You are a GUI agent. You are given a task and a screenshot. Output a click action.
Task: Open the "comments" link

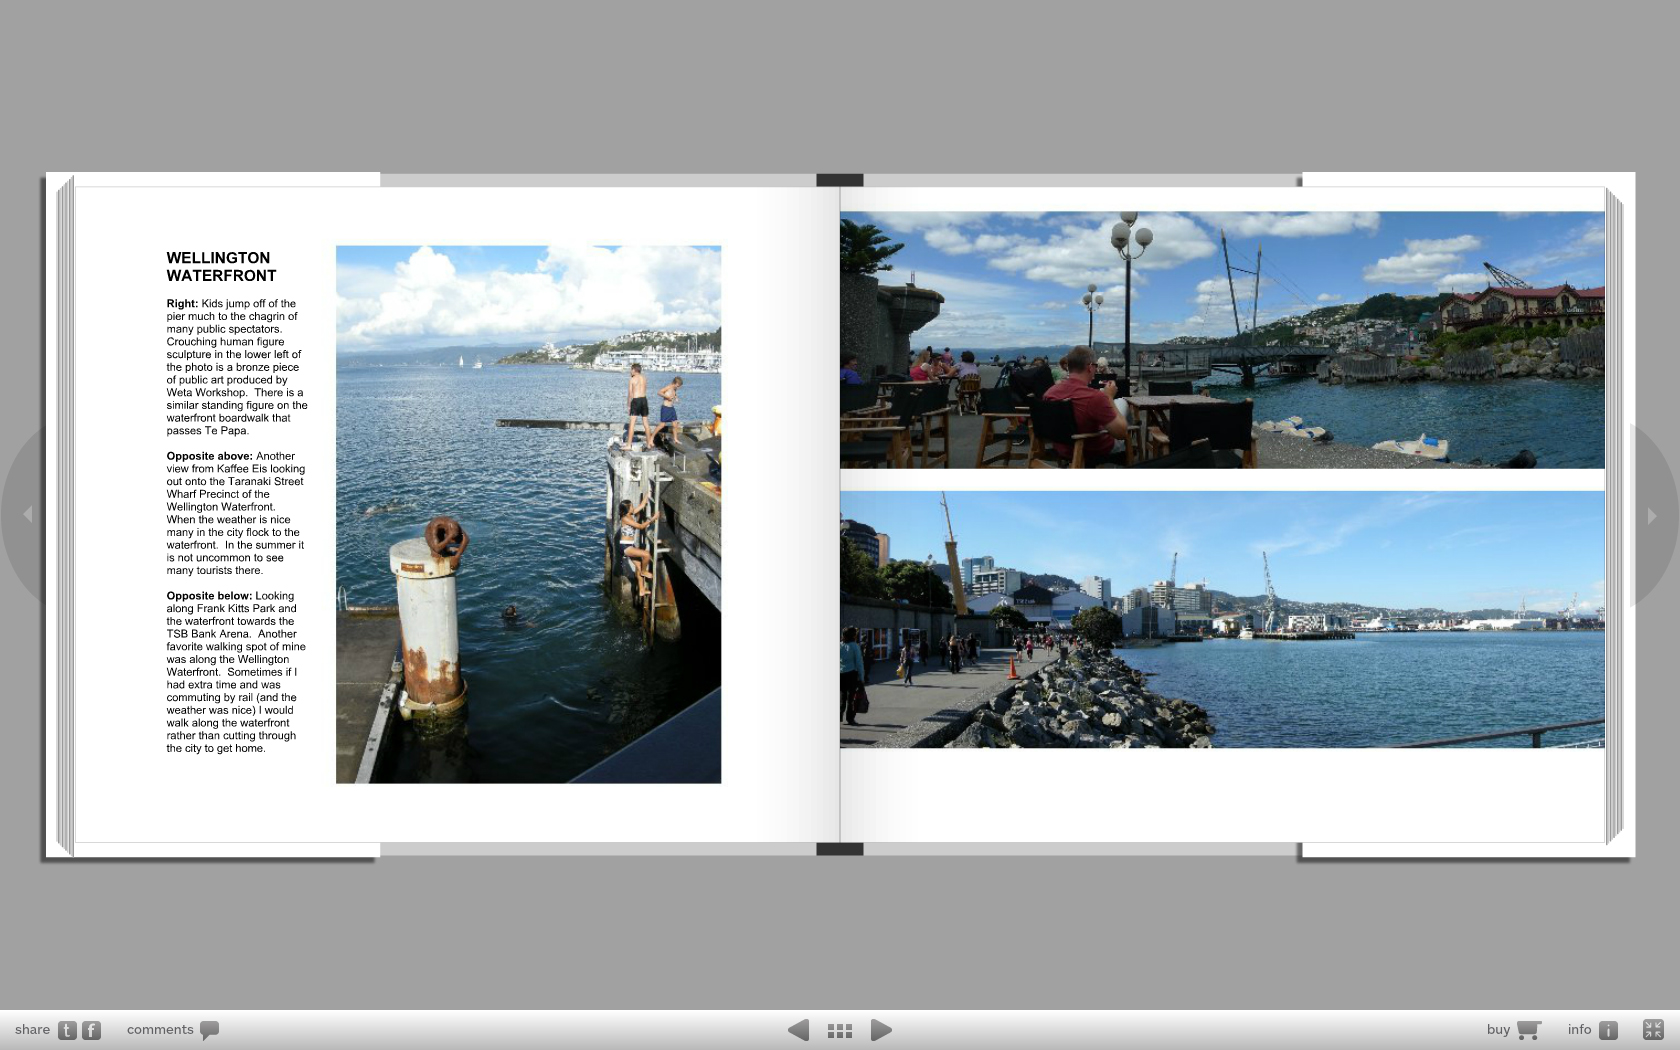point(160,1030)
